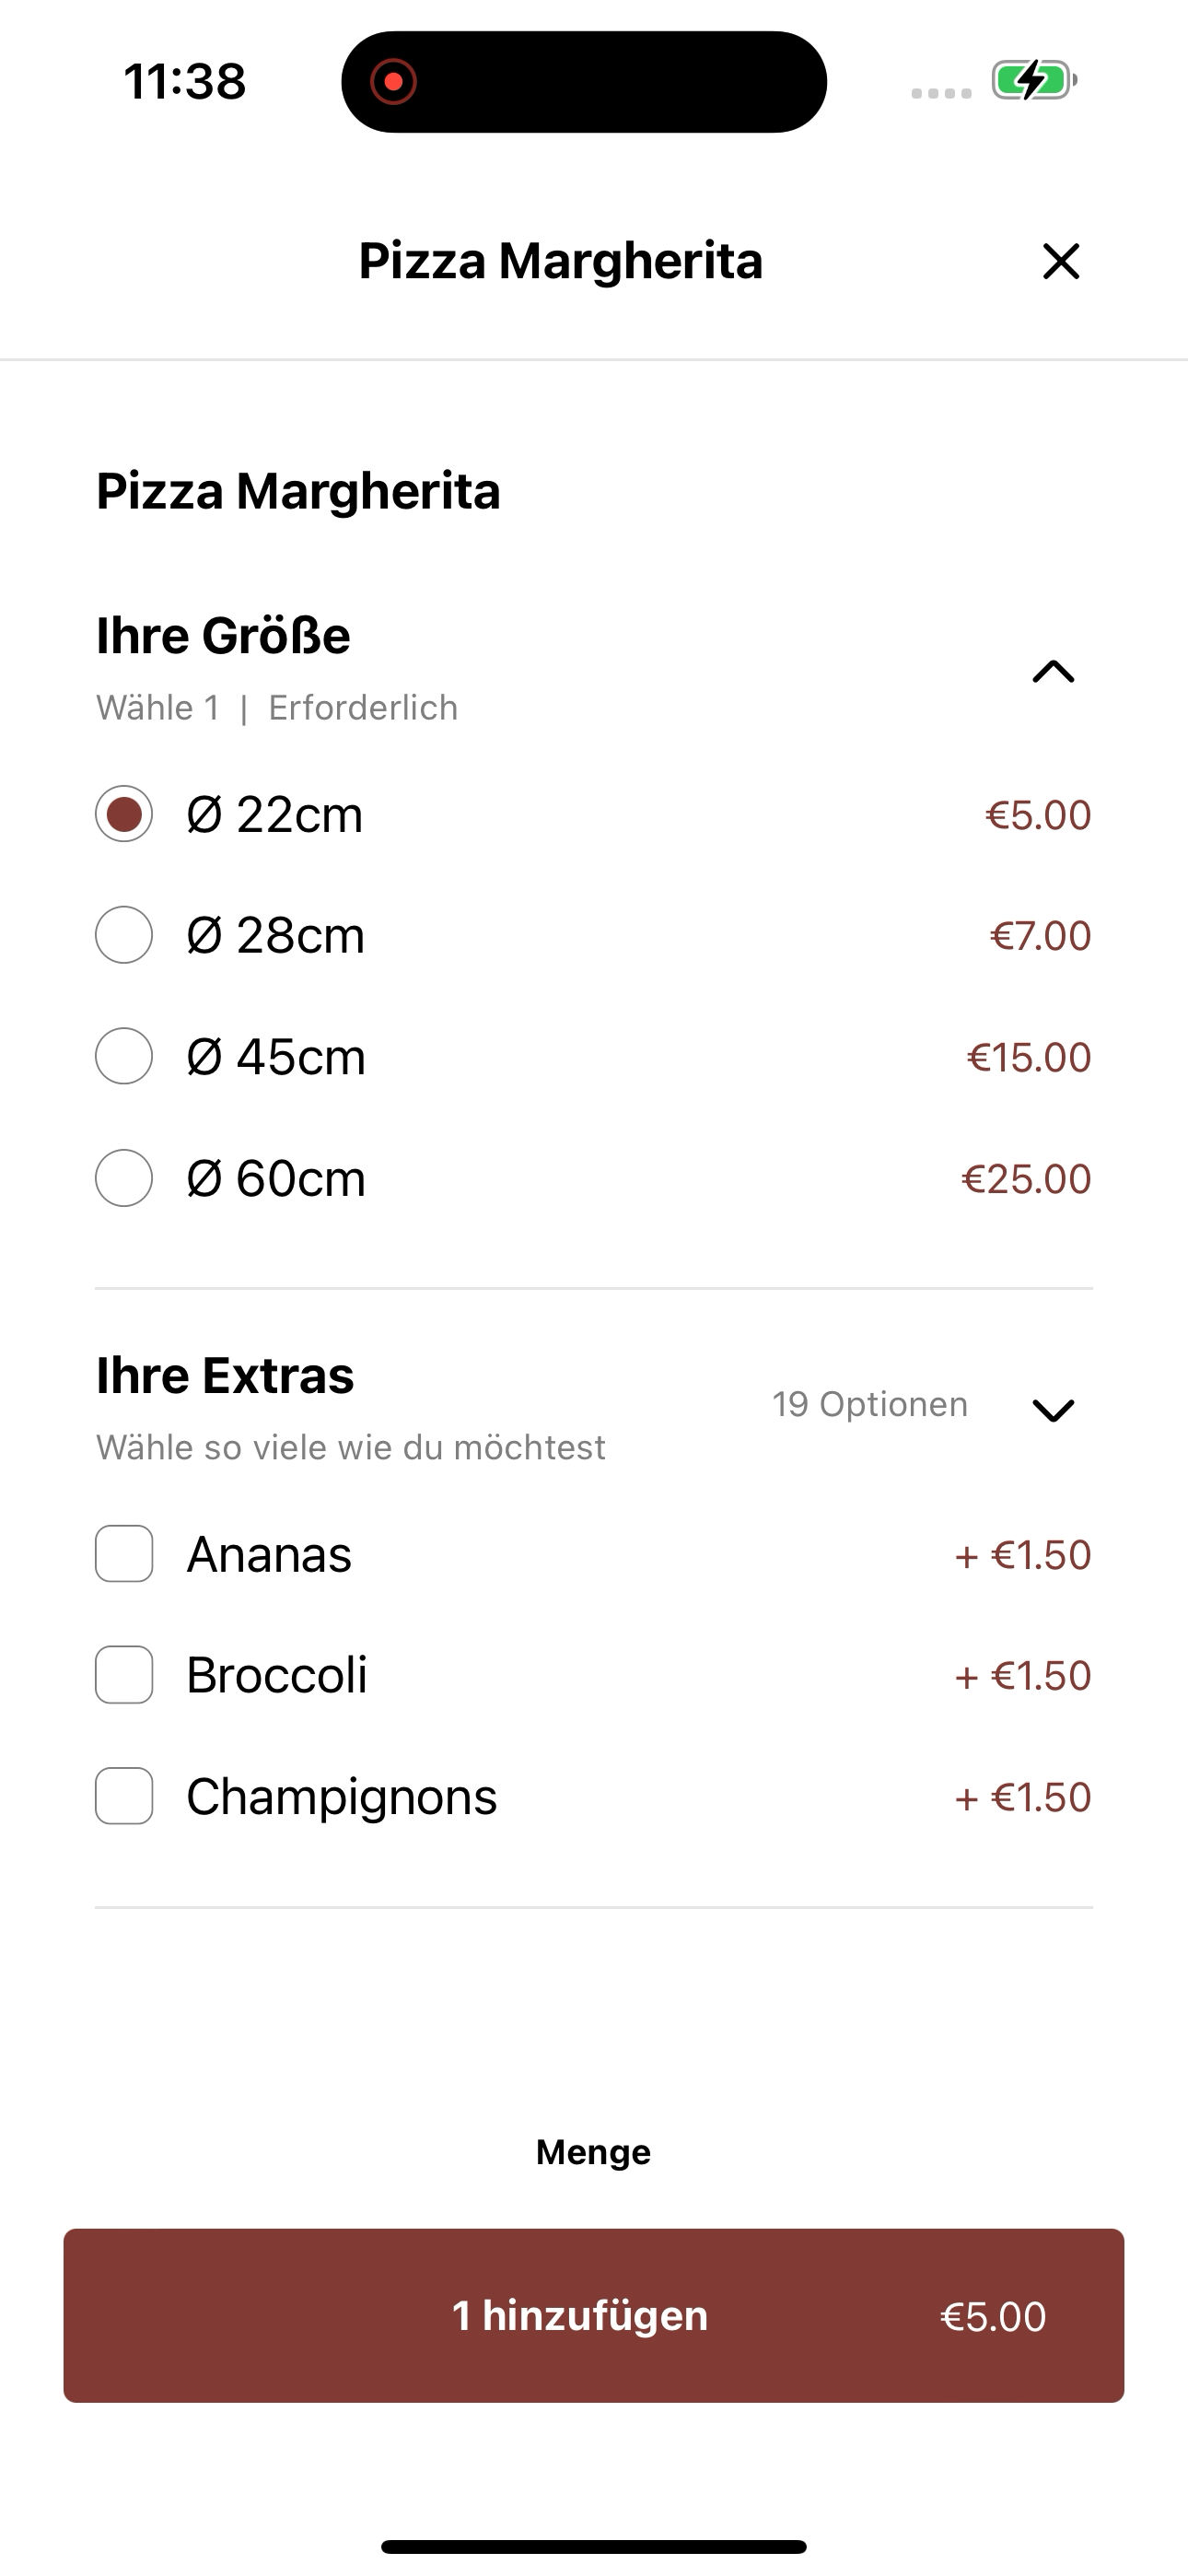The height and width of the screenshot is (2576, 1188).
Task: Tap the red screen recording indicator
Action: 393,82
